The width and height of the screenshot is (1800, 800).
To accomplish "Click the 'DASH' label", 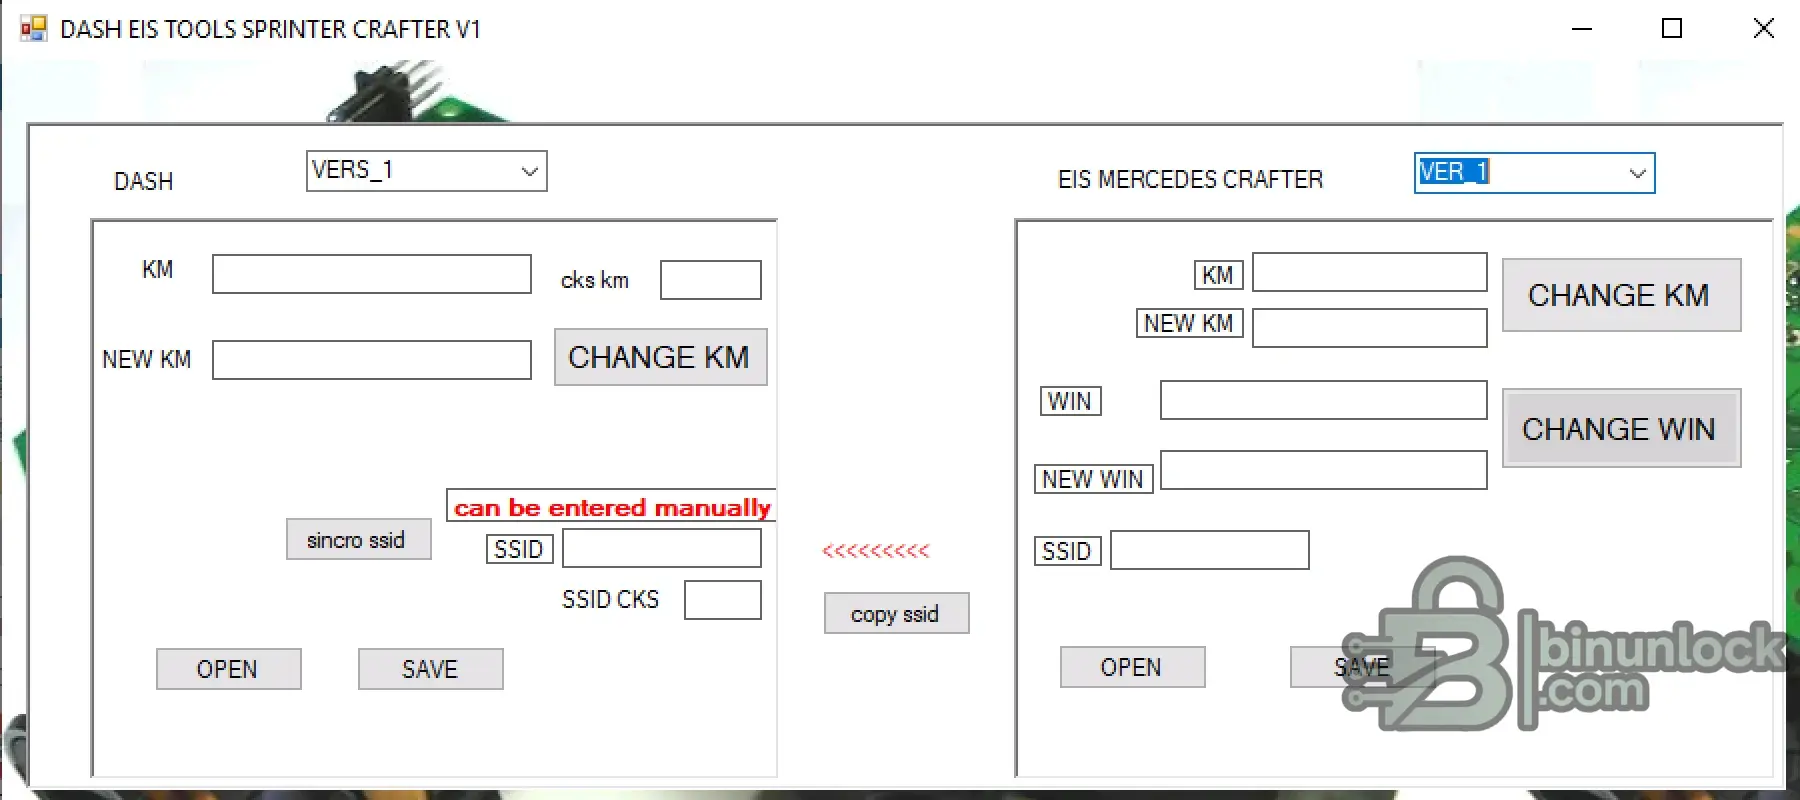I will [144, 181].
